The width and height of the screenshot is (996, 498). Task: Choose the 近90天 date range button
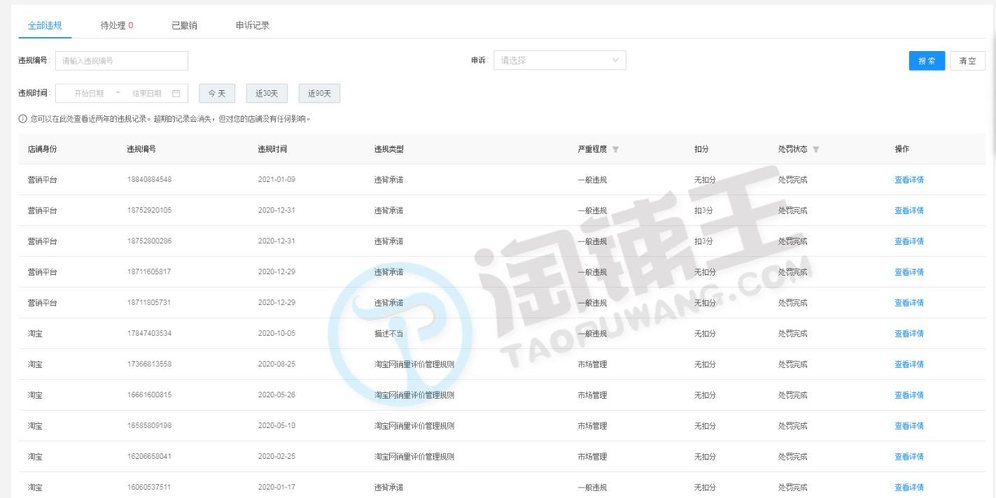319,93
